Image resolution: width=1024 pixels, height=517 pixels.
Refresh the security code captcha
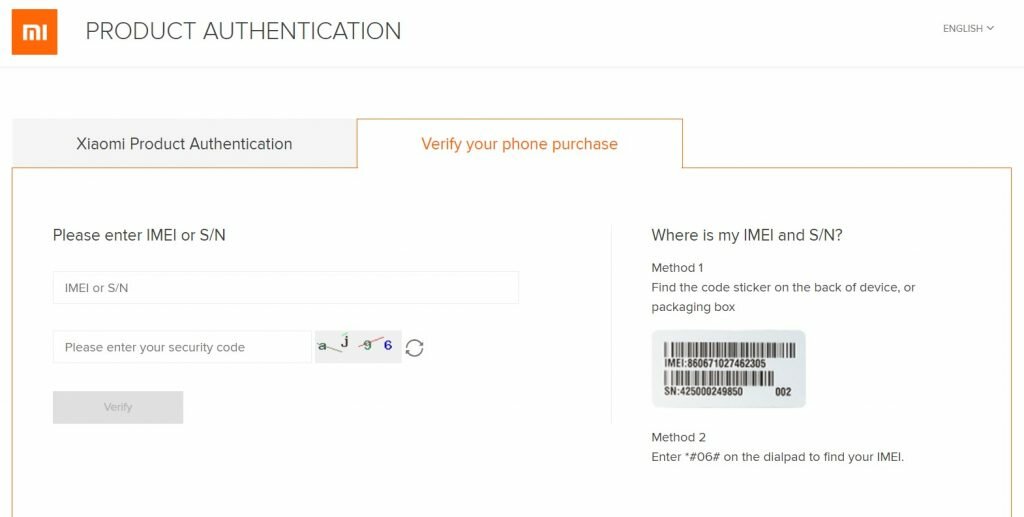coord(415,348)
